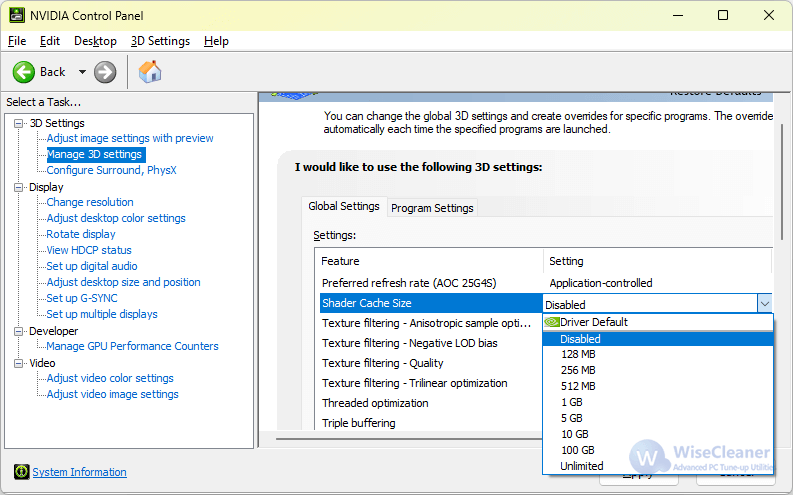Choose 10 GB cache size
The height and width of the screenshot is (495, 793).
pos(658,434)
